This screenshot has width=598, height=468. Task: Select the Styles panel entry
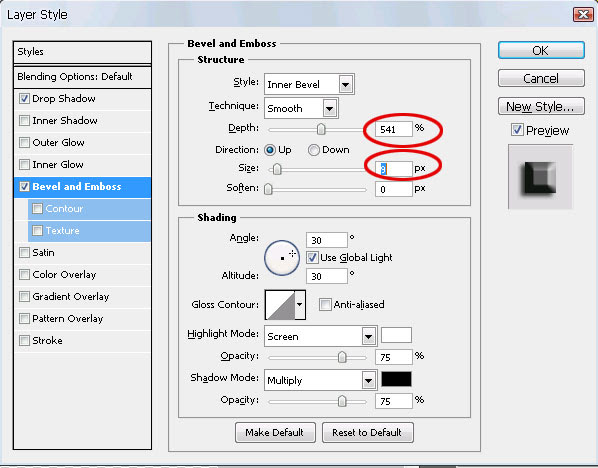[82, 52]
